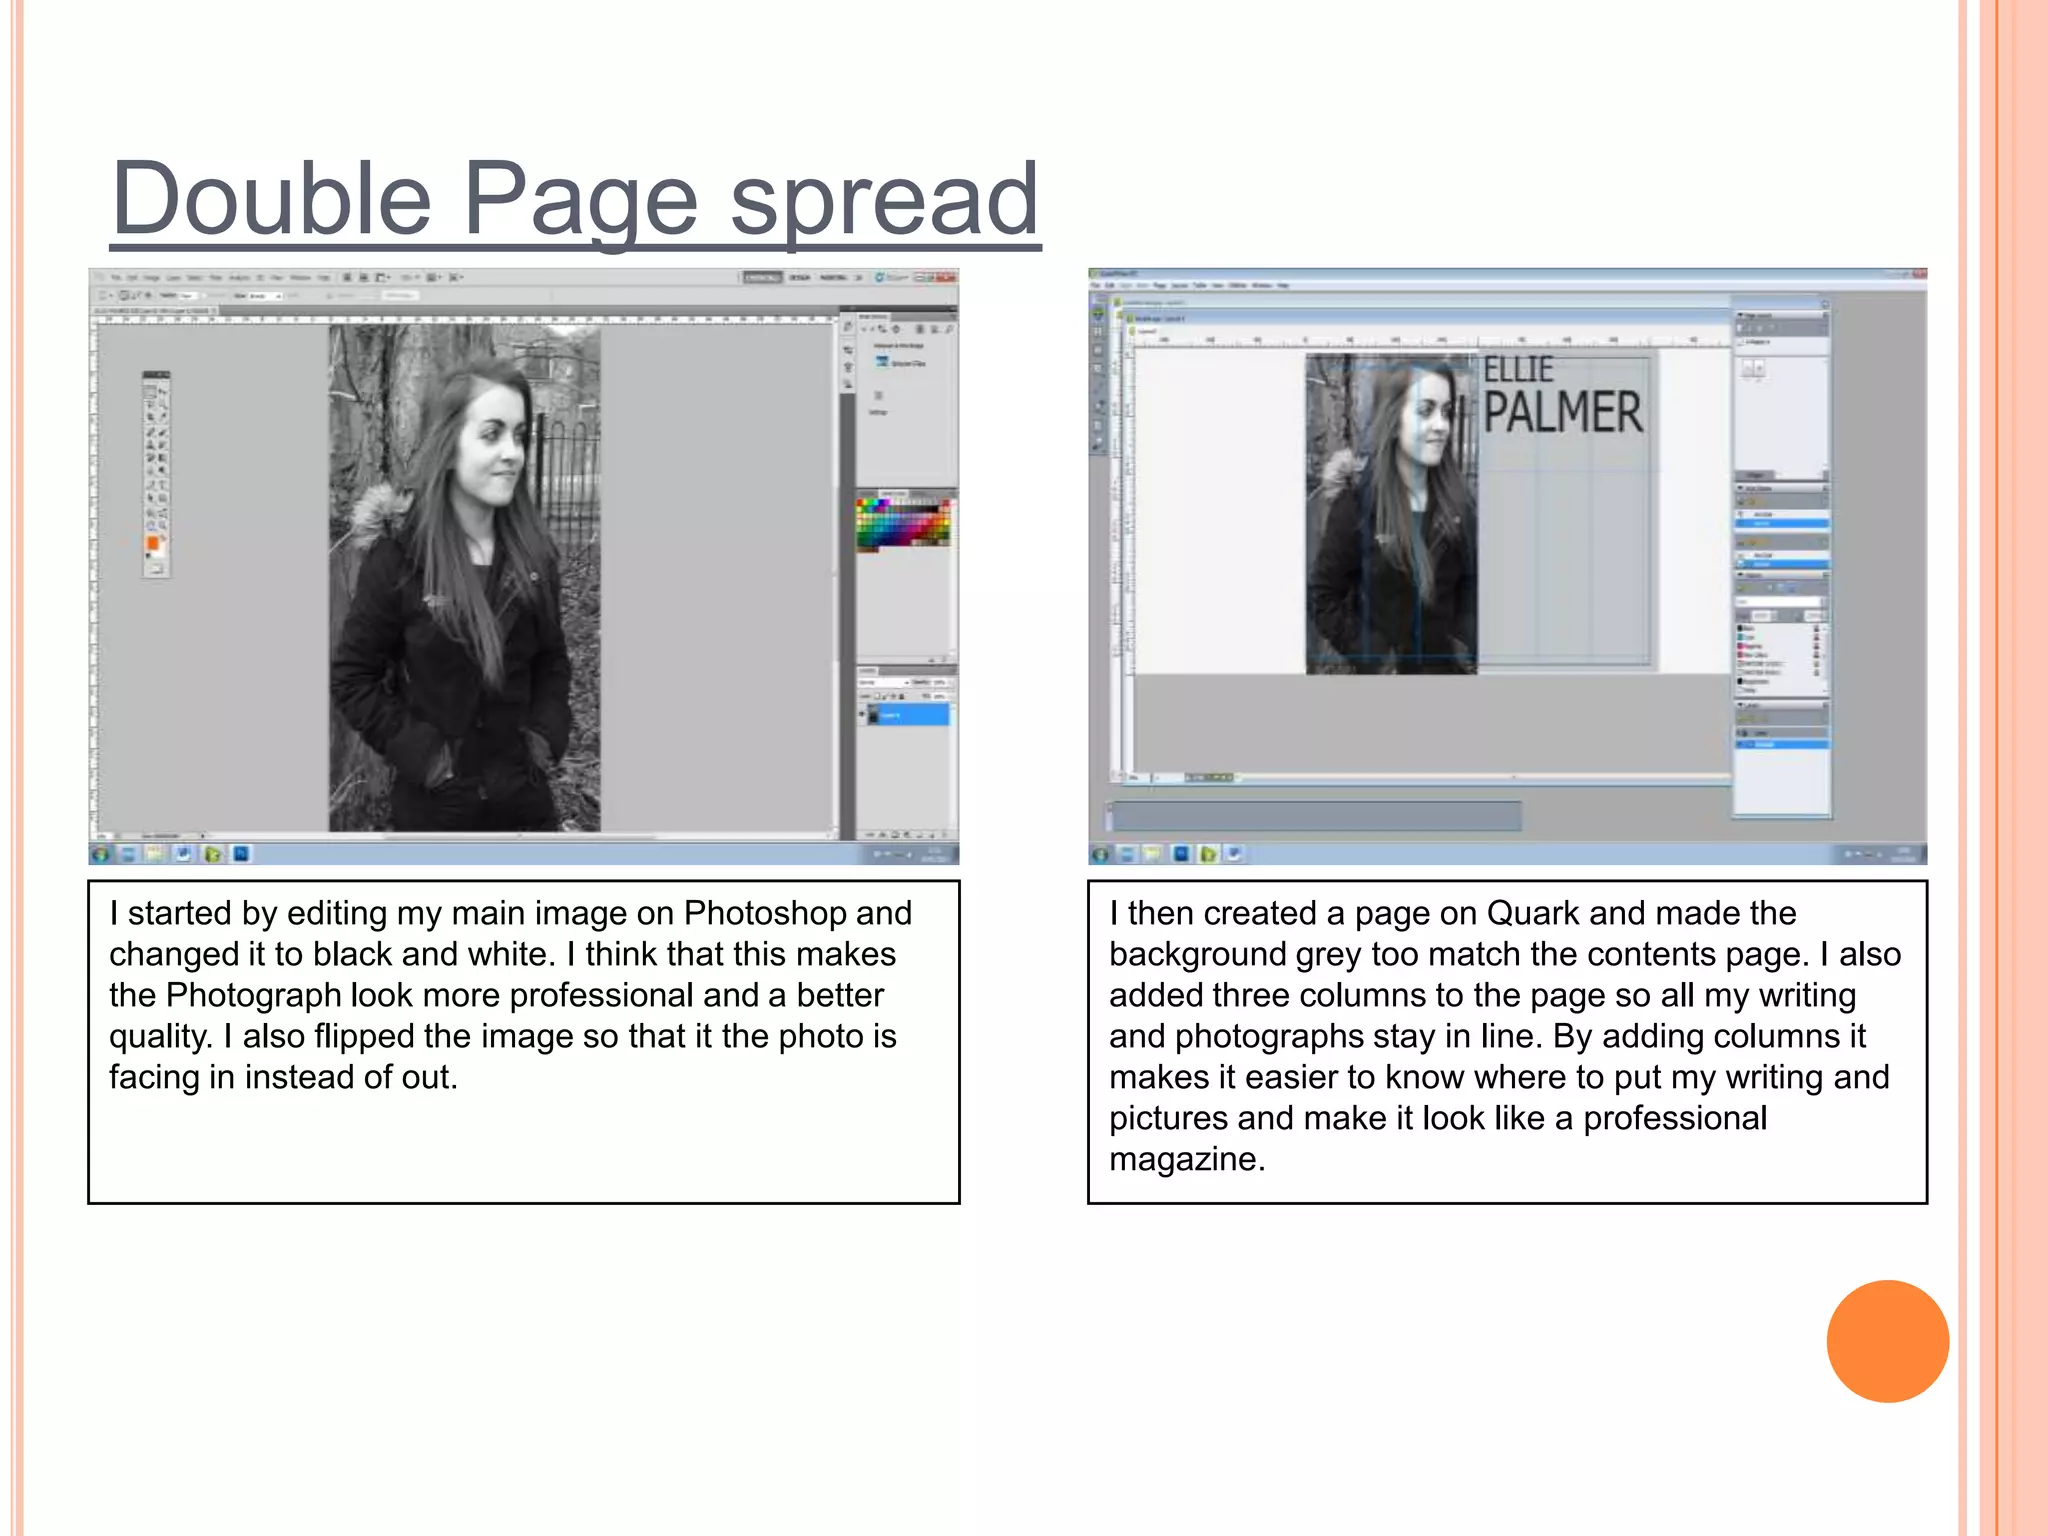Click the Start button on the right screenshot's taskbar
The image size is (2048, 1536).
coord(1100,854)
